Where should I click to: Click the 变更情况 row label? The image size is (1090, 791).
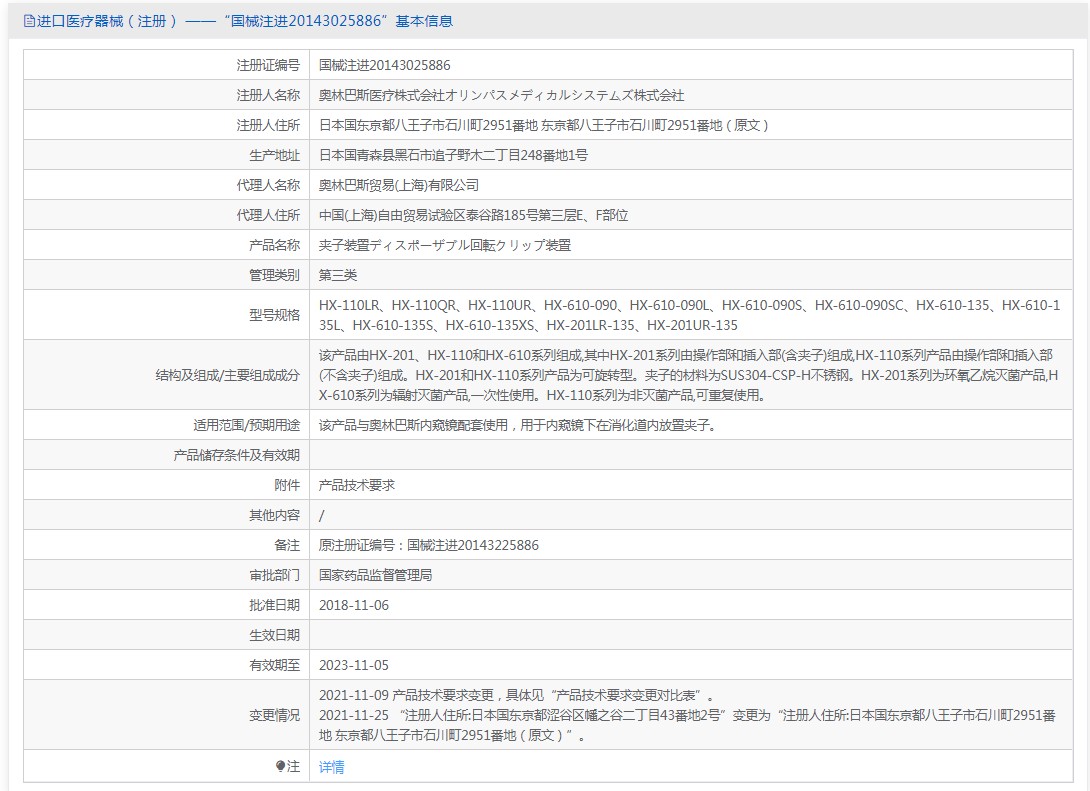(x=274, y=715)
